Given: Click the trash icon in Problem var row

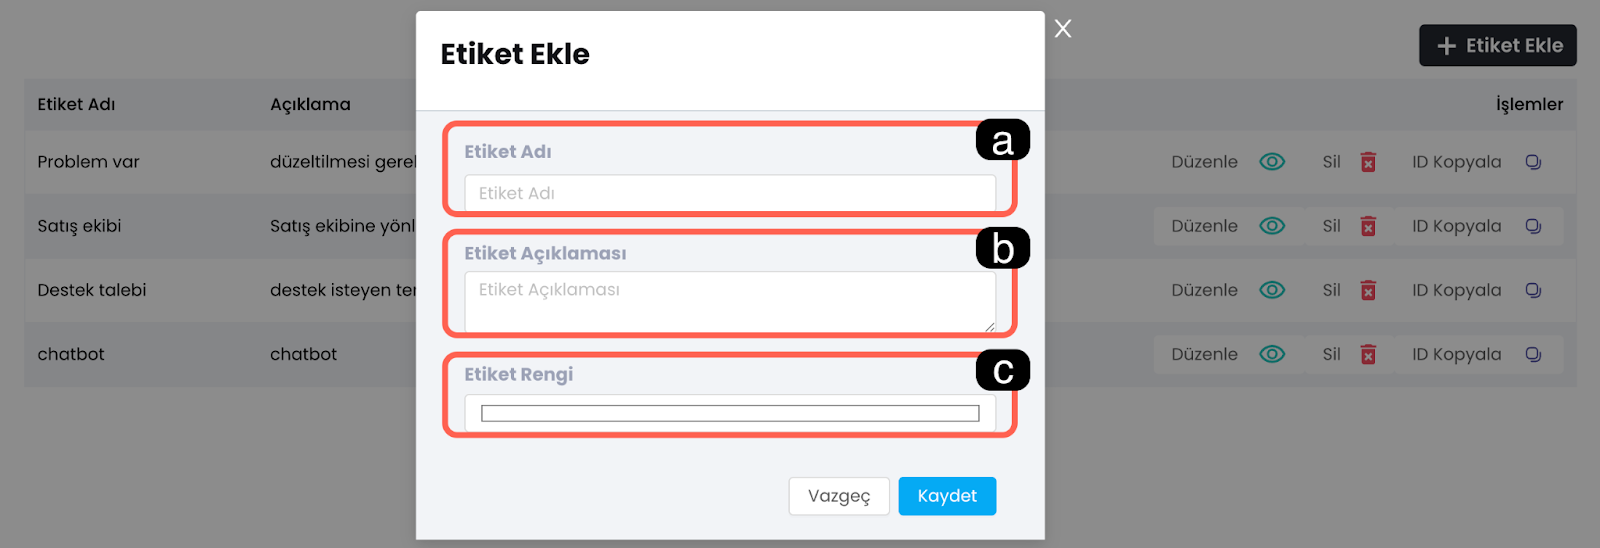Looking at the screenshot, I should click(1368, 162).
